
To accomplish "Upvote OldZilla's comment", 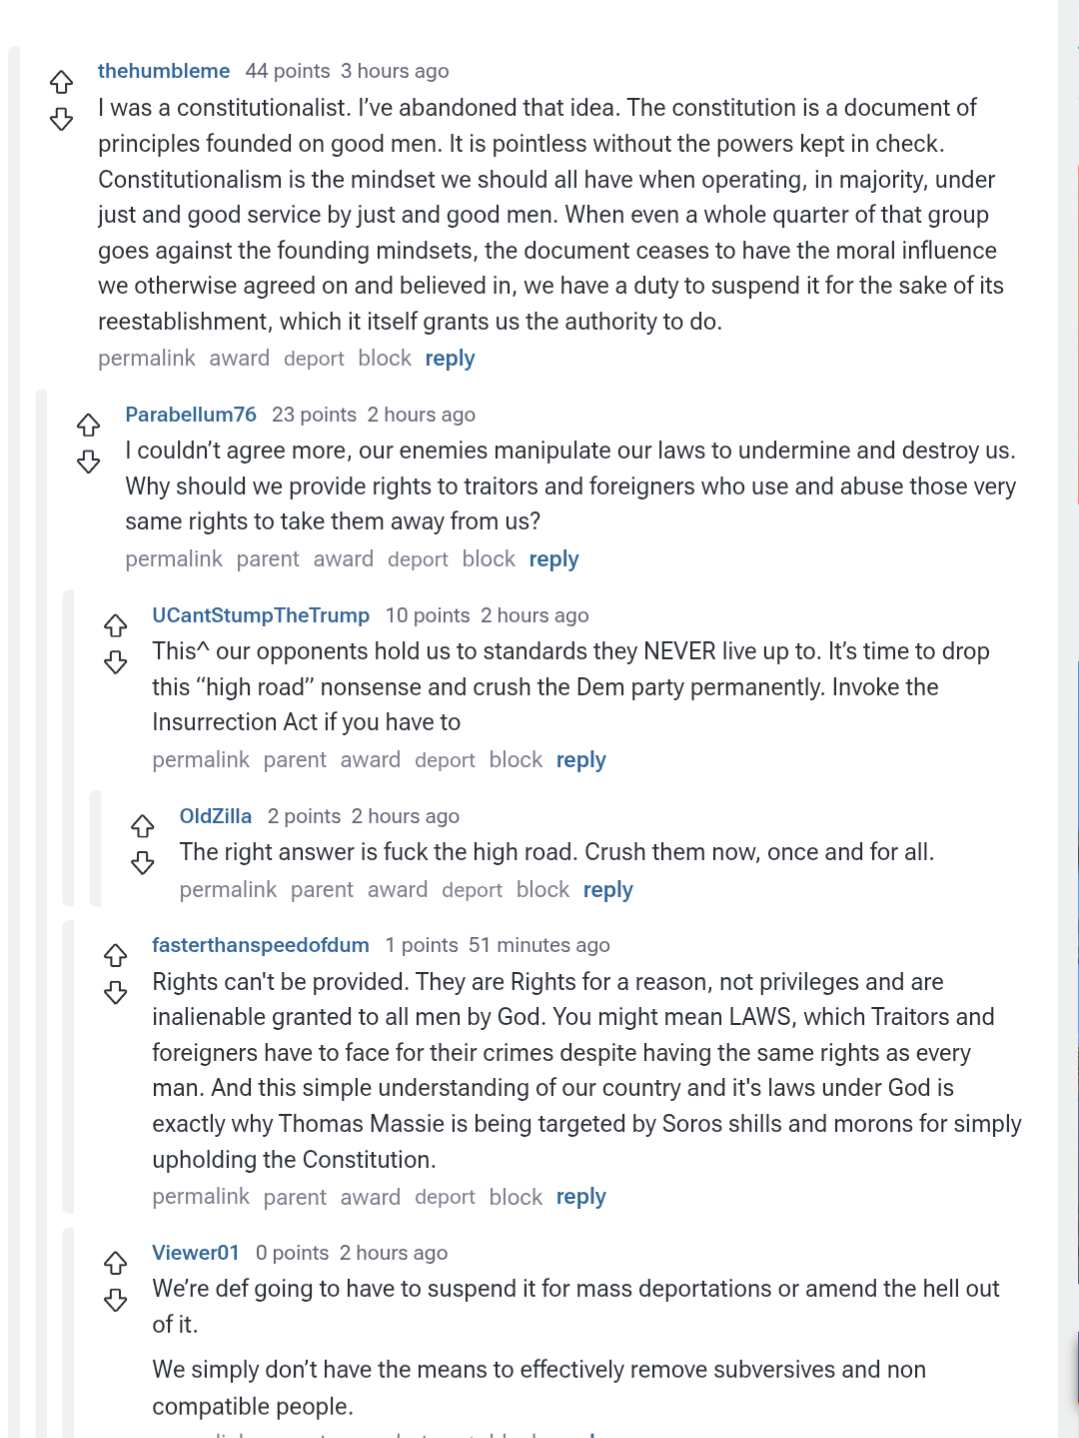I will click(142, 826).
